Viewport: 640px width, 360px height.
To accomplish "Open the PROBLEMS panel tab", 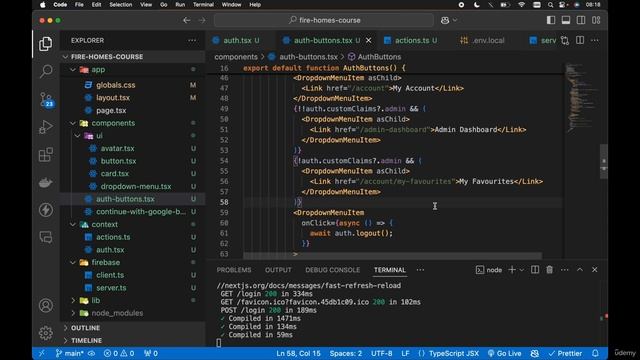I will point(234,270).
